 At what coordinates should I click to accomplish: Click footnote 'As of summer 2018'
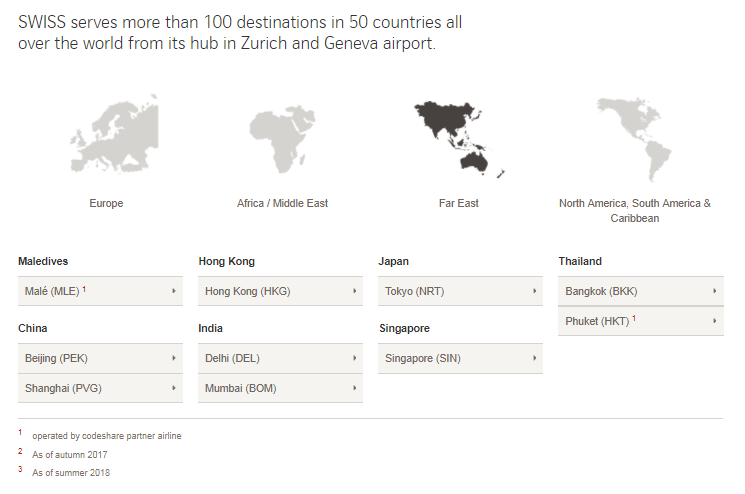[x=71, y=473]
